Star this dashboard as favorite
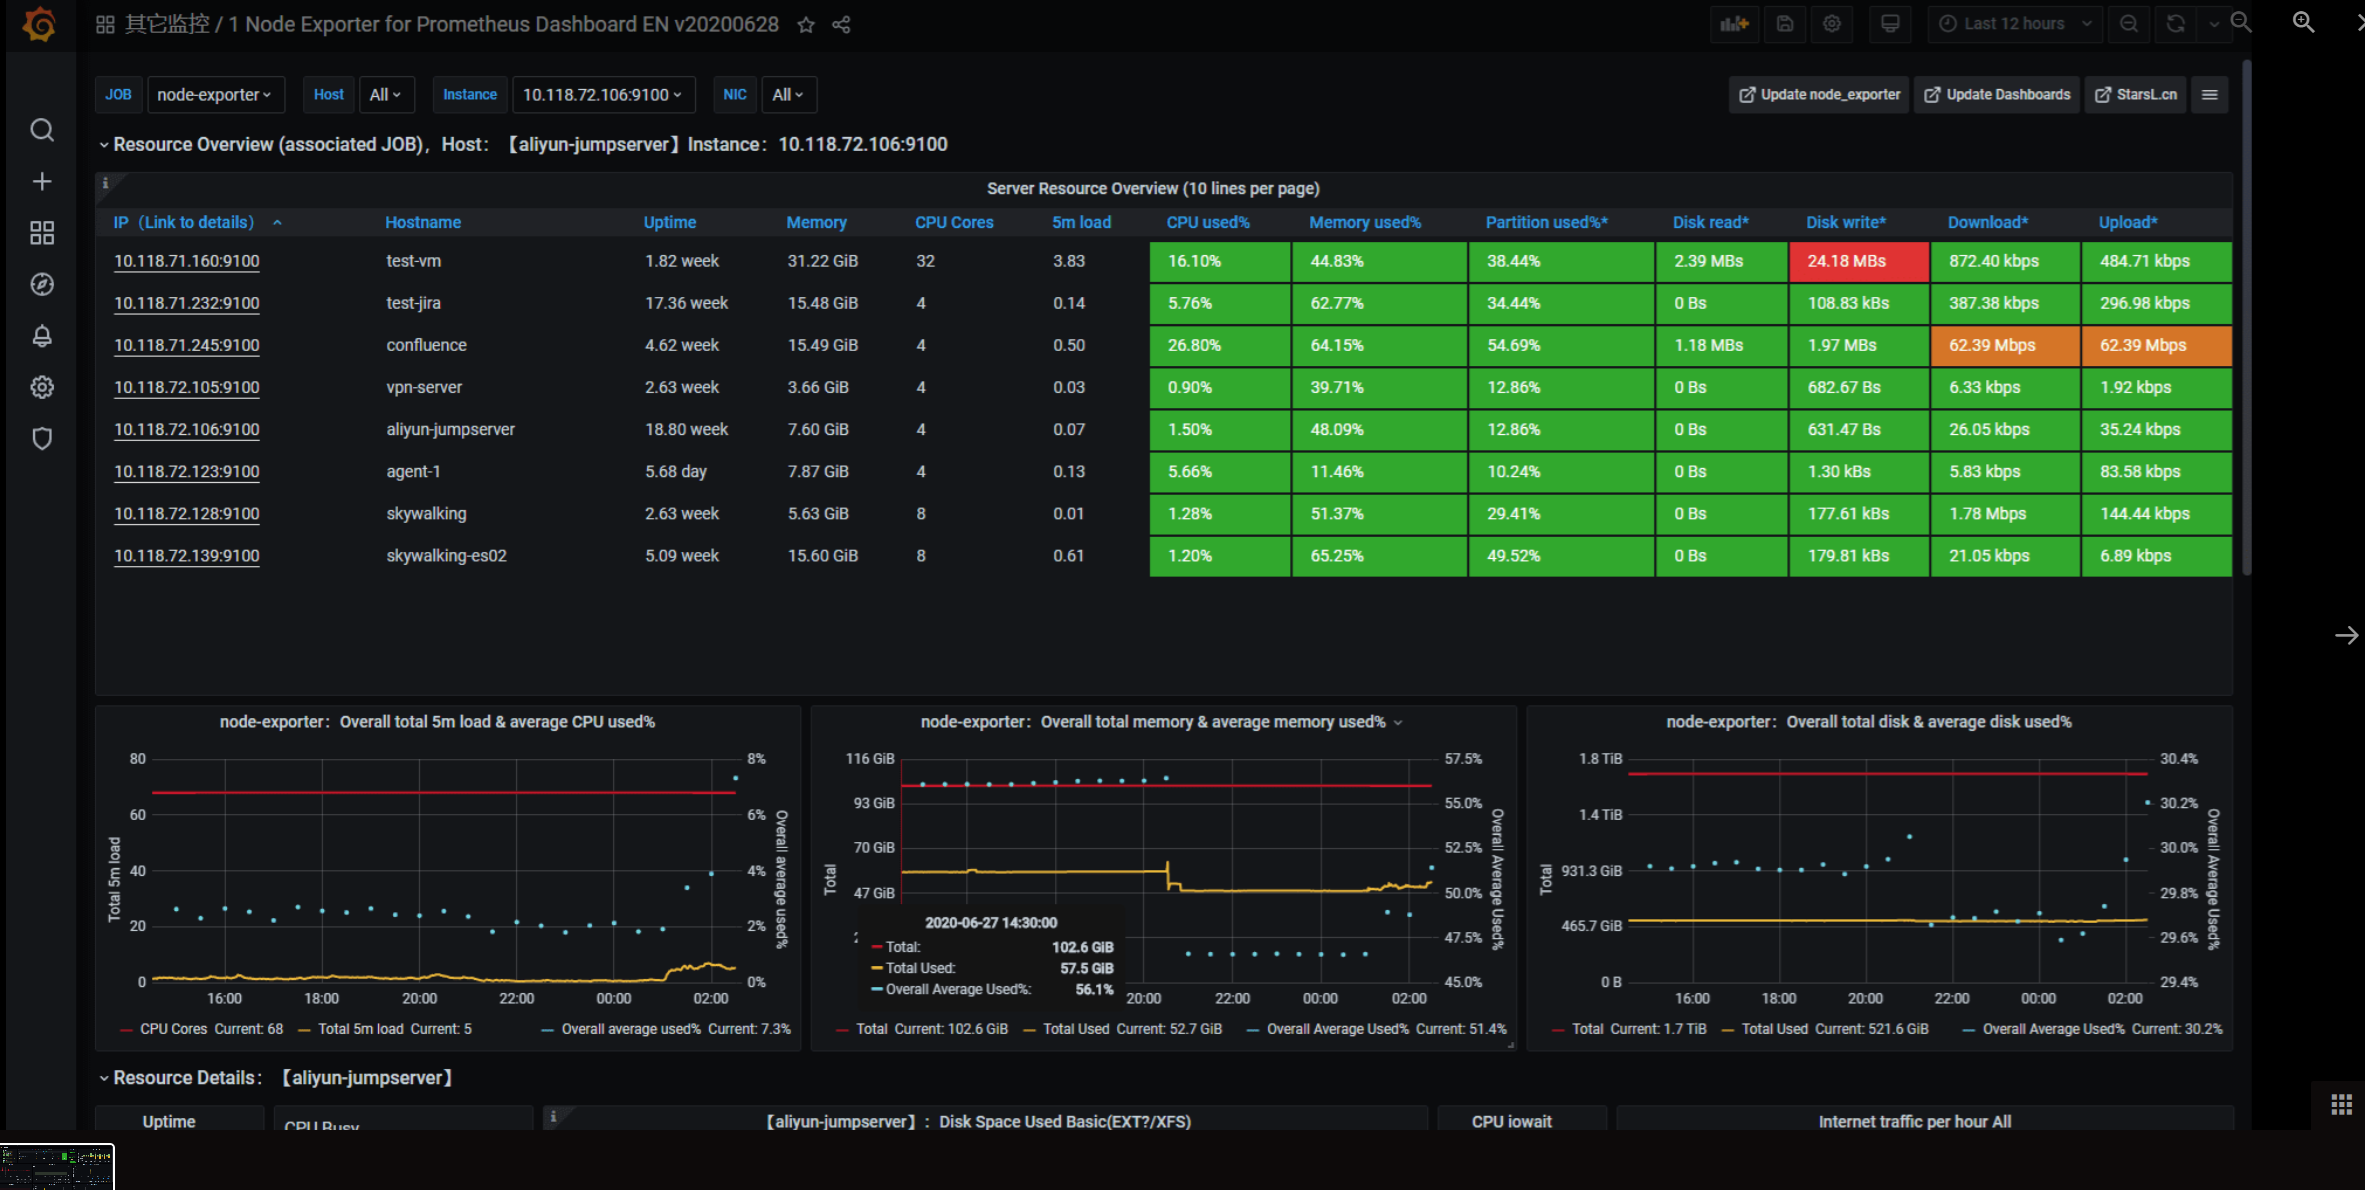2365x1190 pixels. tap(806, 25)
